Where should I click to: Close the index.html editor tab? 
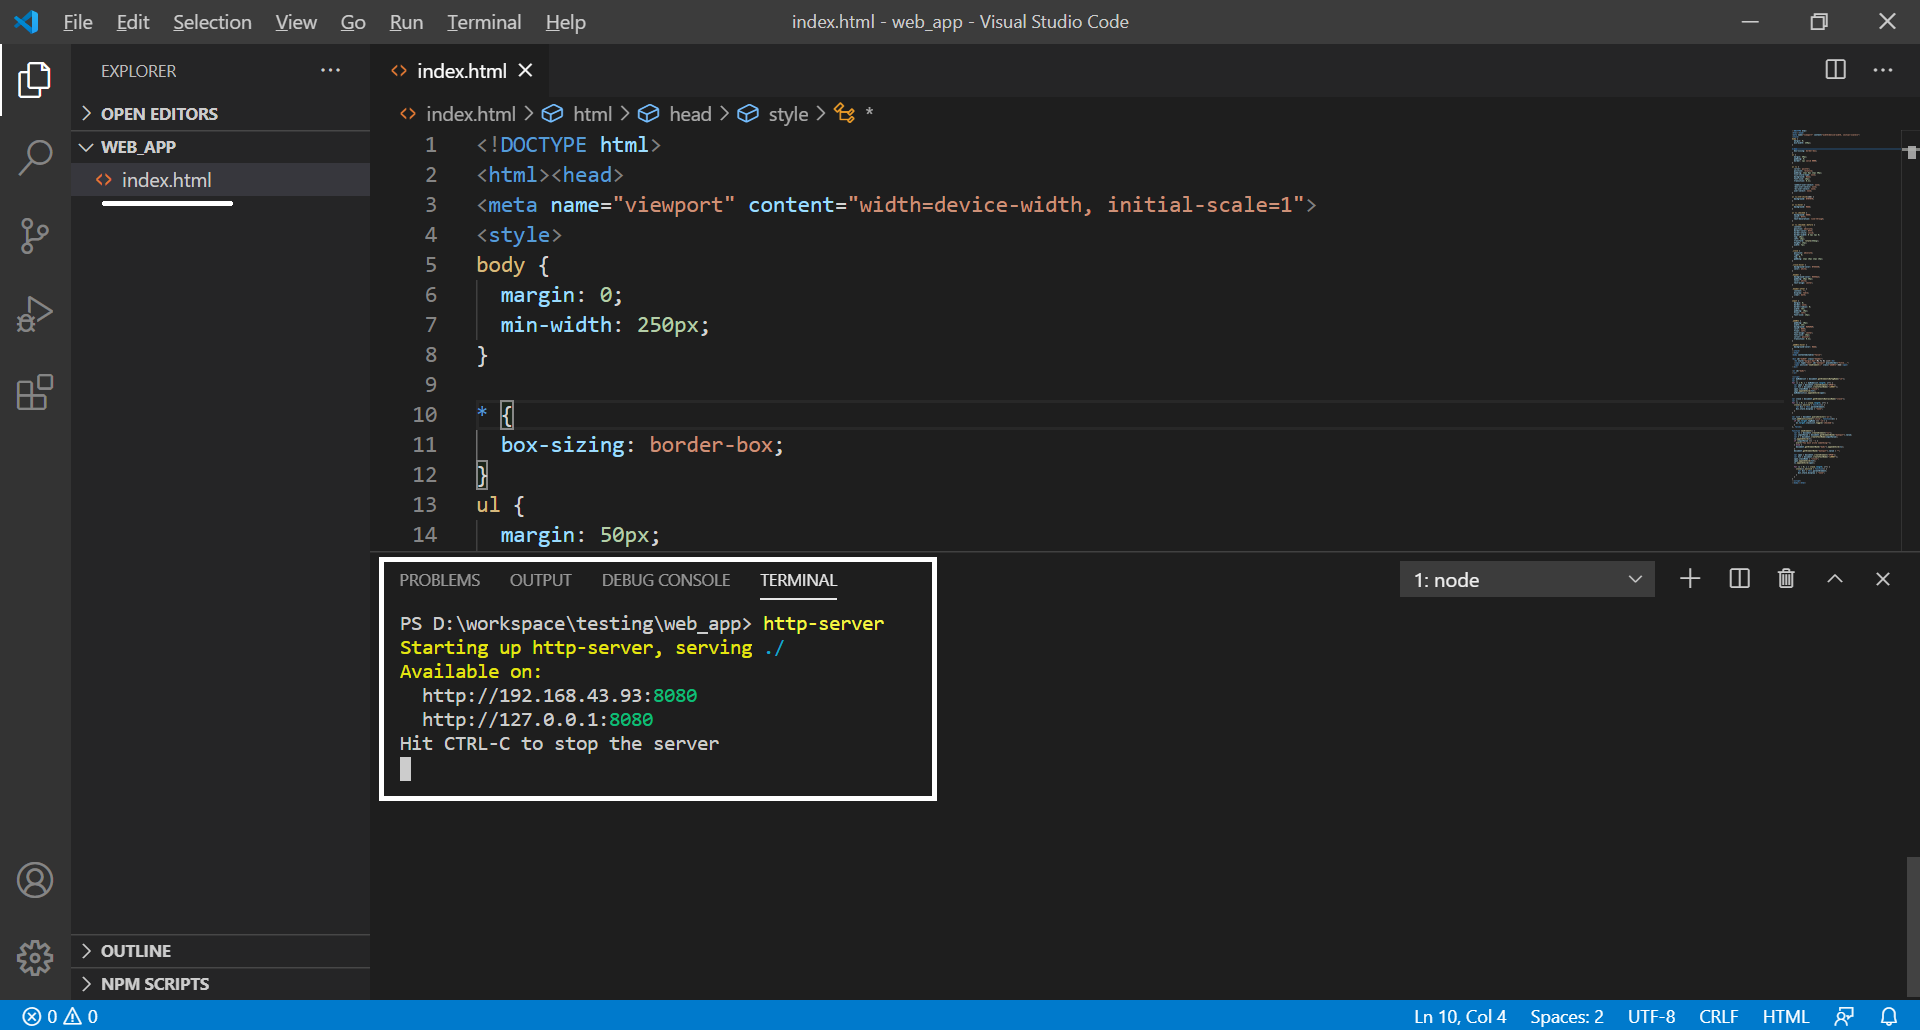pos(526,70)
